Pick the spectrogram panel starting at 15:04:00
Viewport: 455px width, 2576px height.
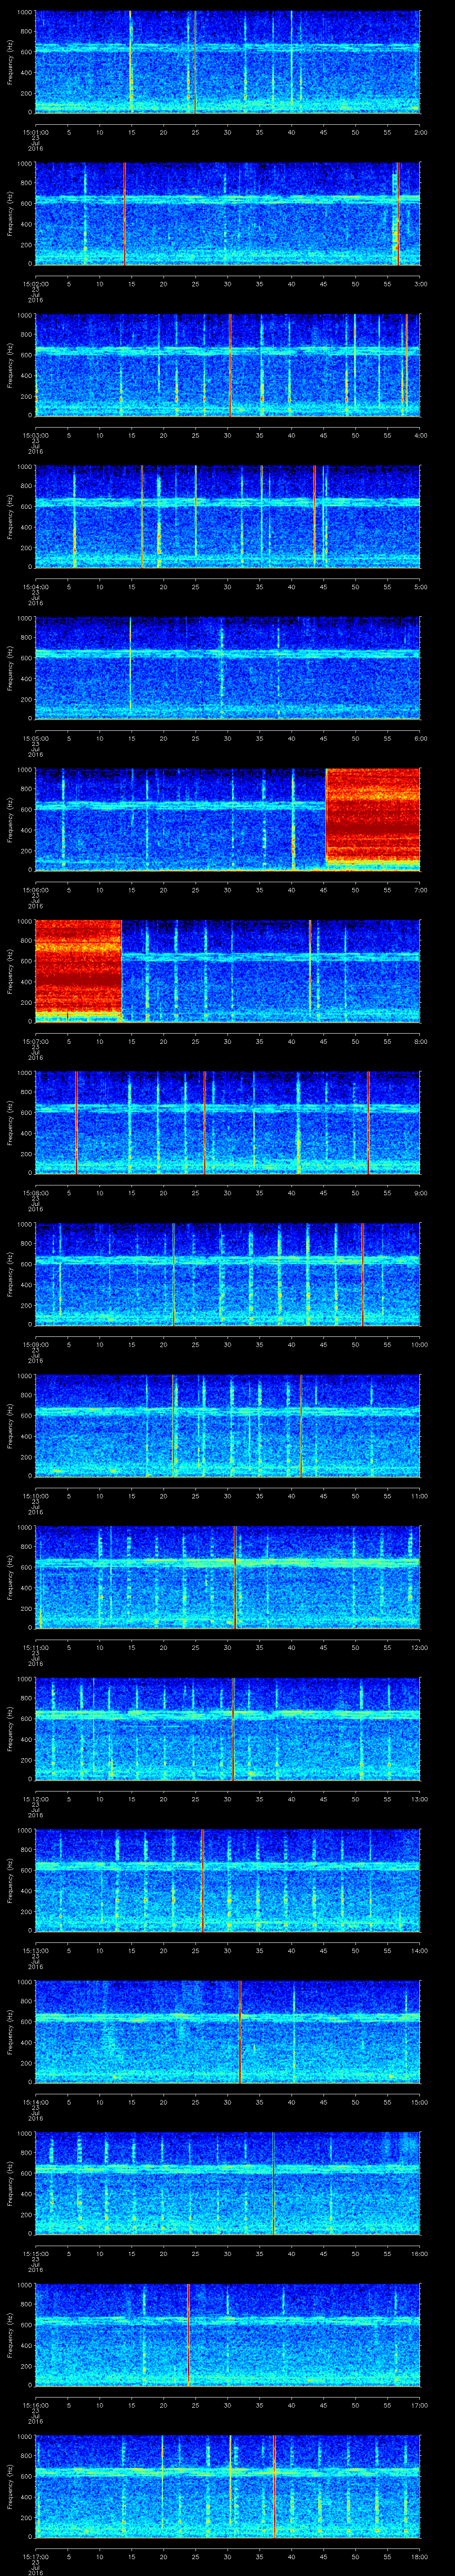tap(227, 517)
